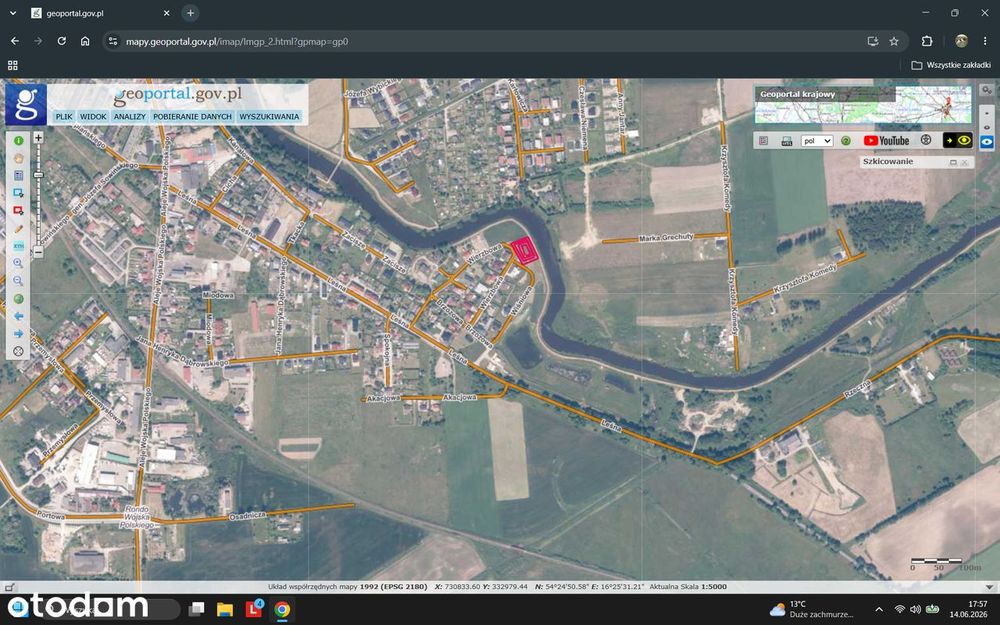Viewport: 1000px width, 625px height.
Task: Show hidden system tray icons
Action: (879, 609)
